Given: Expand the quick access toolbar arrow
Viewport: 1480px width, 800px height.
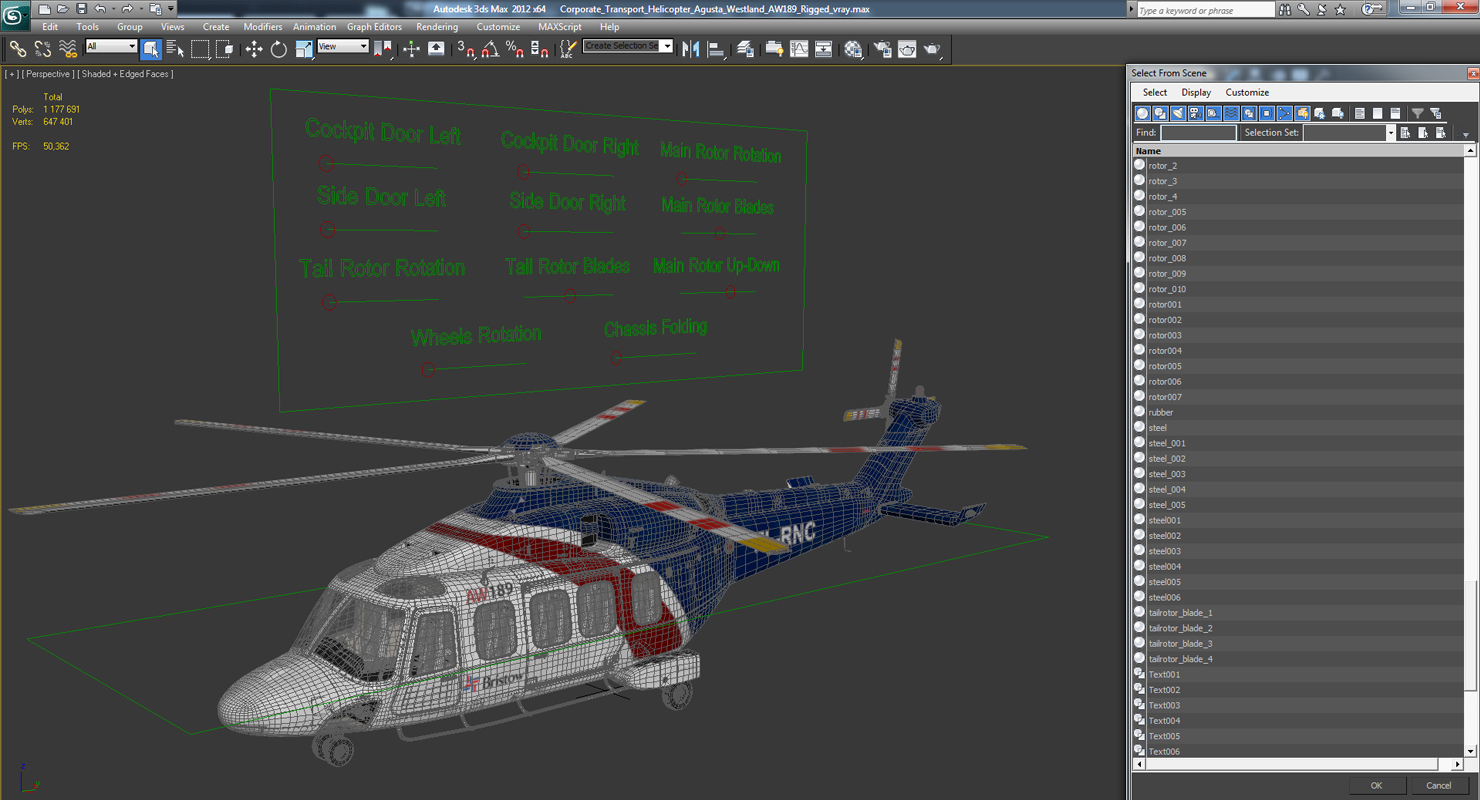Looking at the screenshot, I should [x=171, y=9].
